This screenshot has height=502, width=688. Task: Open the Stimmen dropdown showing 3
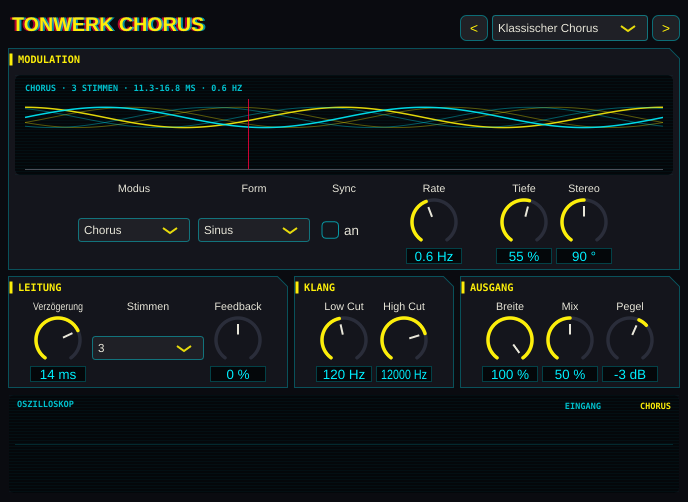148,348
